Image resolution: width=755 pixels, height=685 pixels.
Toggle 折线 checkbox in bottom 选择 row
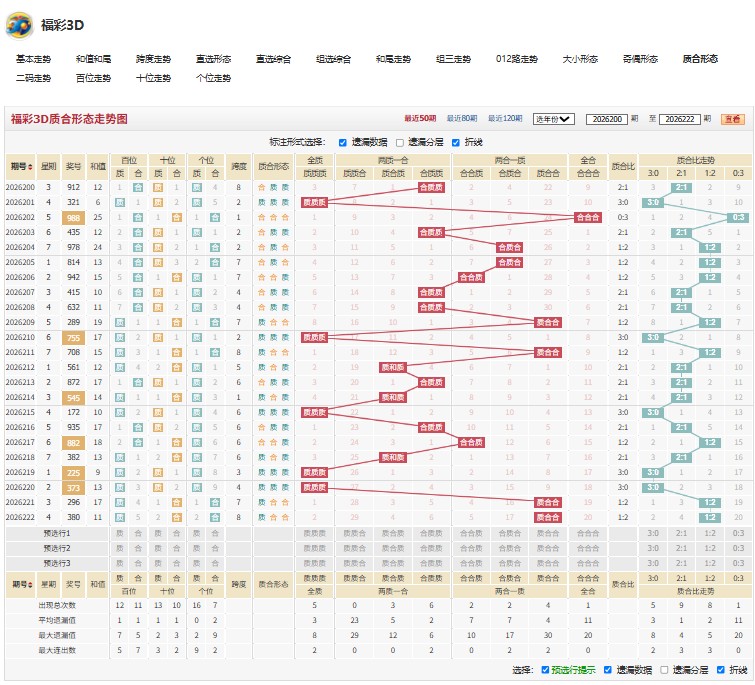pyautogui.click(x=720, y=670)
